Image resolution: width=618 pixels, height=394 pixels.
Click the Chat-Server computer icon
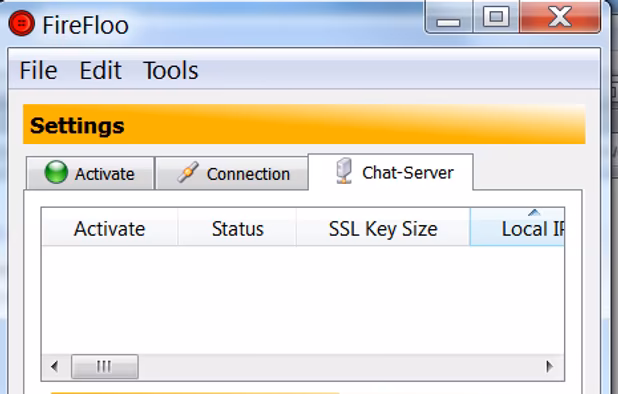tap(344, 171)
